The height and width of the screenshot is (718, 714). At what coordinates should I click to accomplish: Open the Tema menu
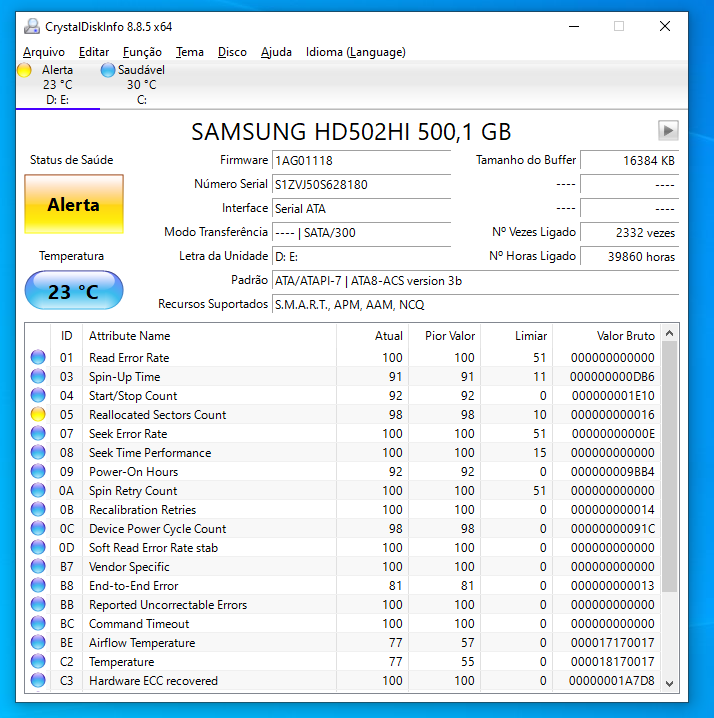click(x=190, y=52)
